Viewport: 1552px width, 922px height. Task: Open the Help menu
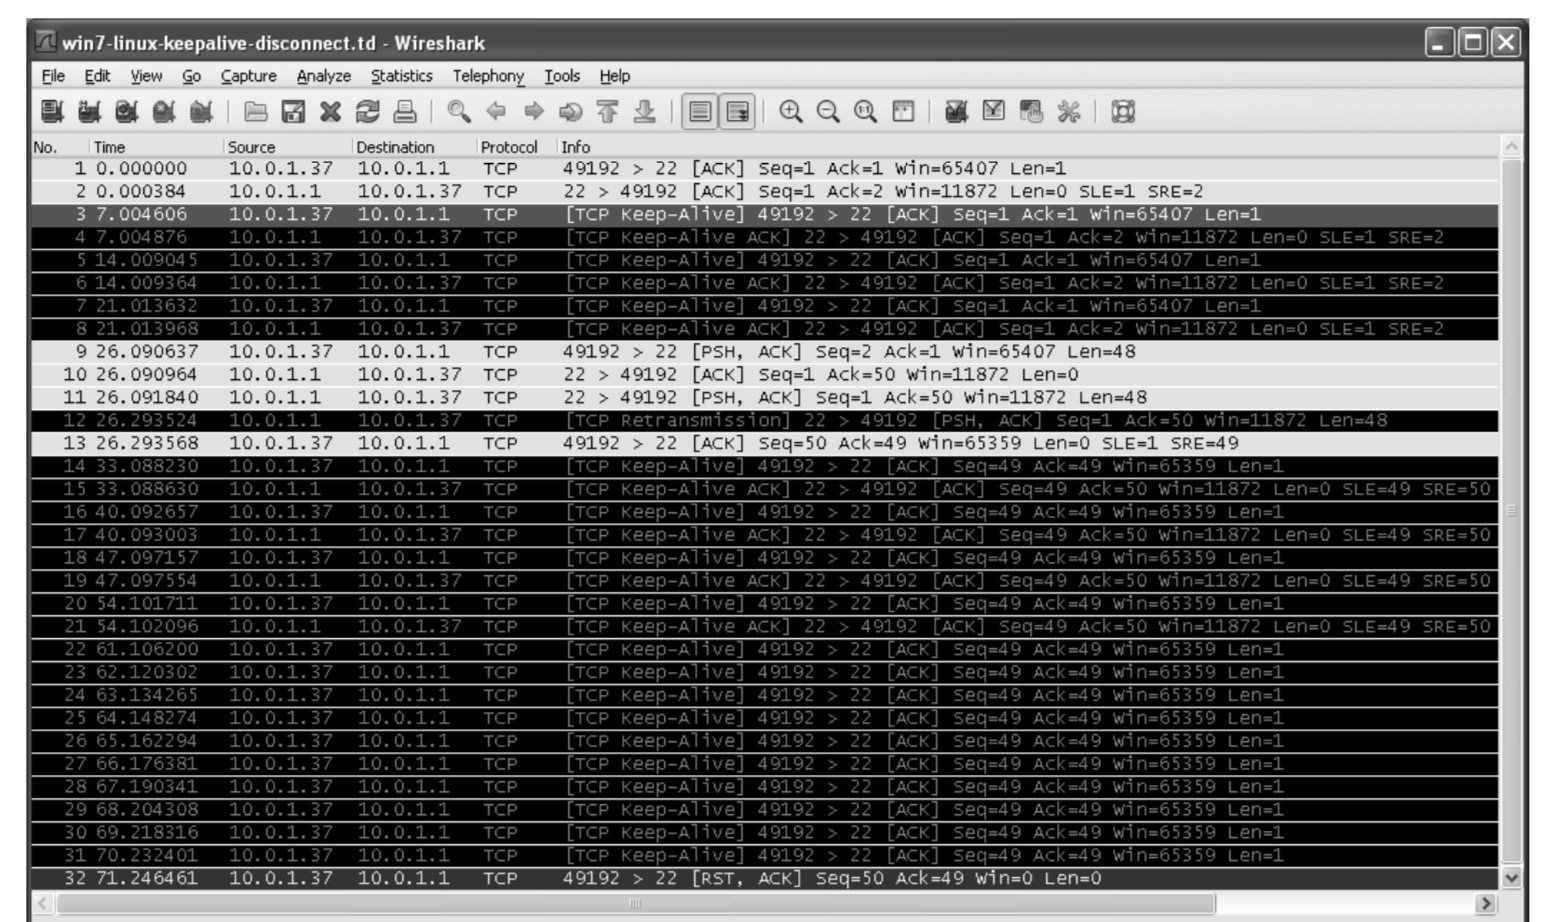pos(615,76)
